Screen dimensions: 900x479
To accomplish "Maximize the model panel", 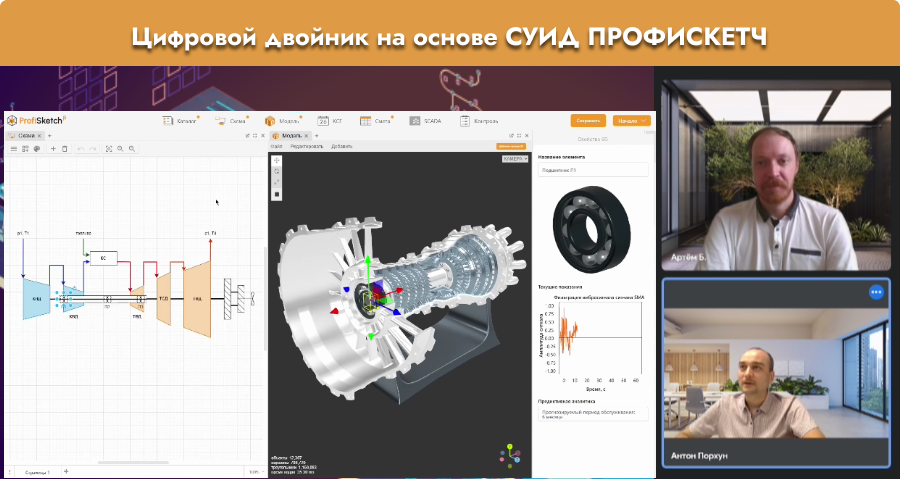I will pyautogui.click(x=518, y=136).
